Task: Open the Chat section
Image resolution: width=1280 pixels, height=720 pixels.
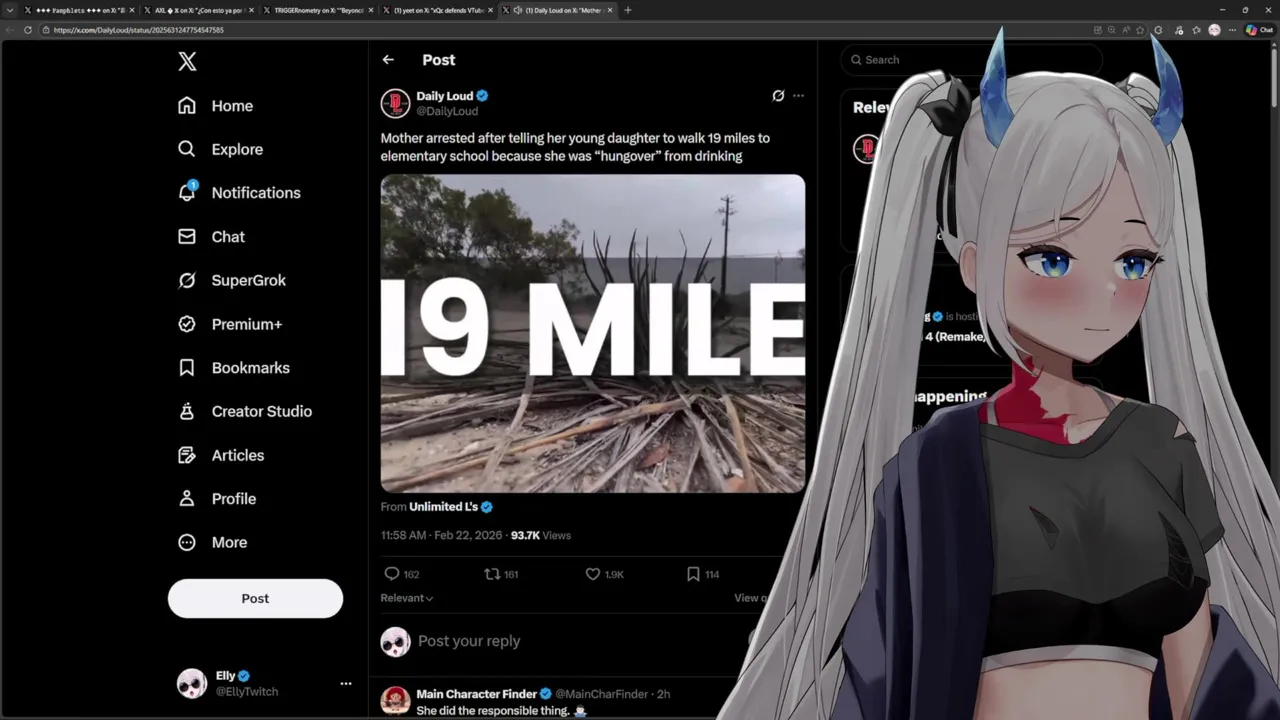Action: pos(211,237)
